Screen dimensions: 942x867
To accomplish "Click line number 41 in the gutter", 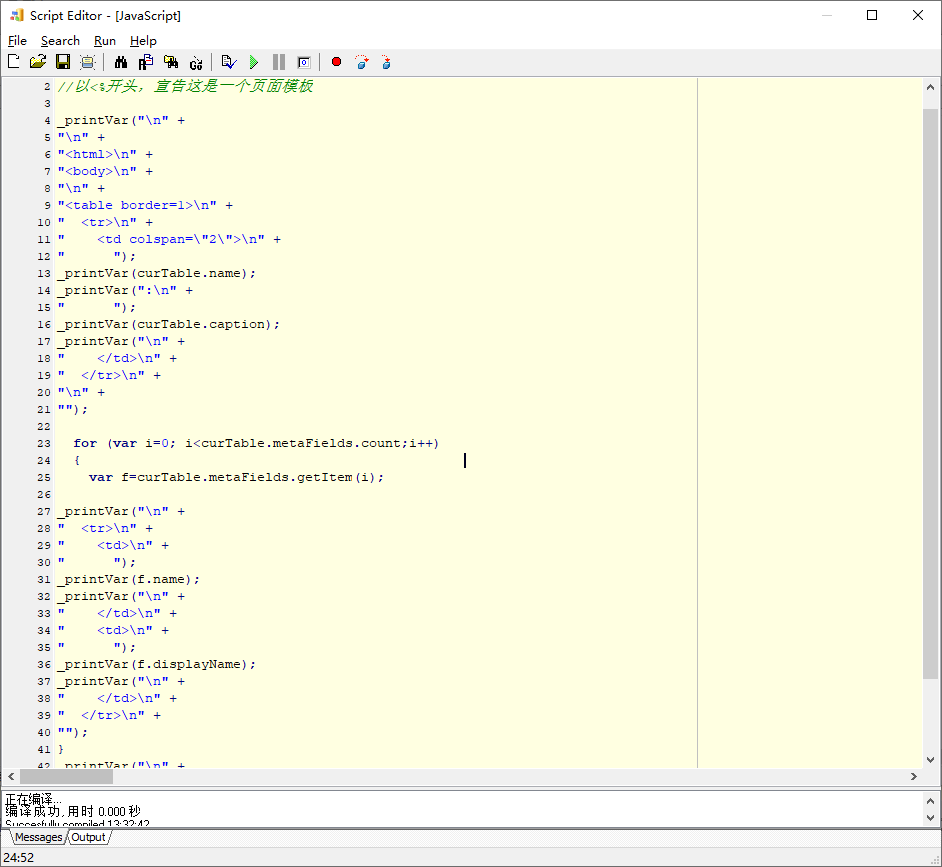I will pos(44,749).
